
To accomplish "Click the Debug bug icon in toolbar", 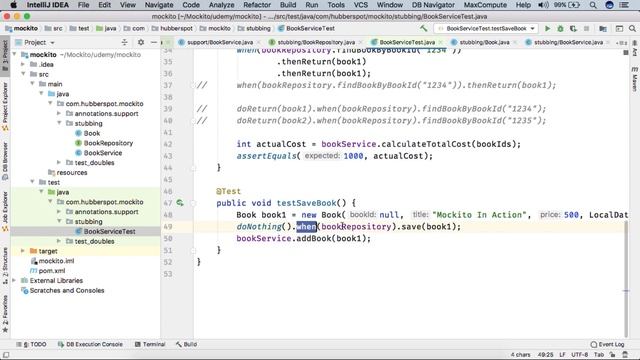I will pos(560,29).
